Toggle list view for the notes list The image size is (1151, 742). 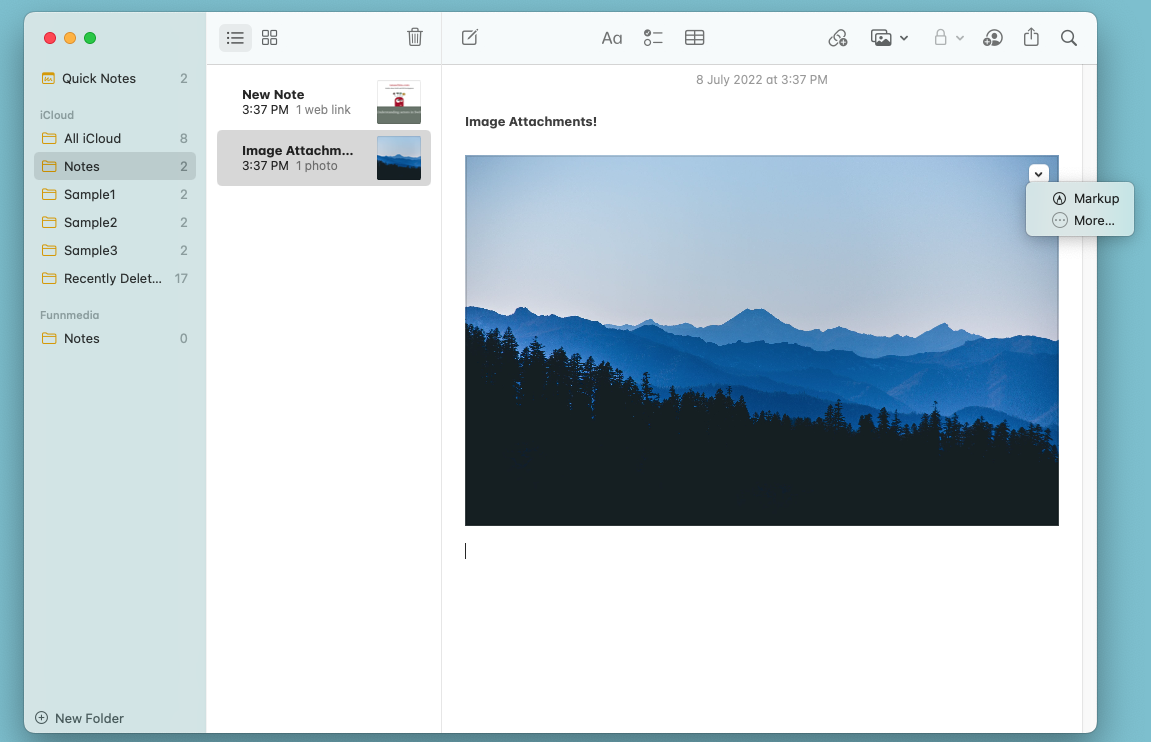coord(235,37)
